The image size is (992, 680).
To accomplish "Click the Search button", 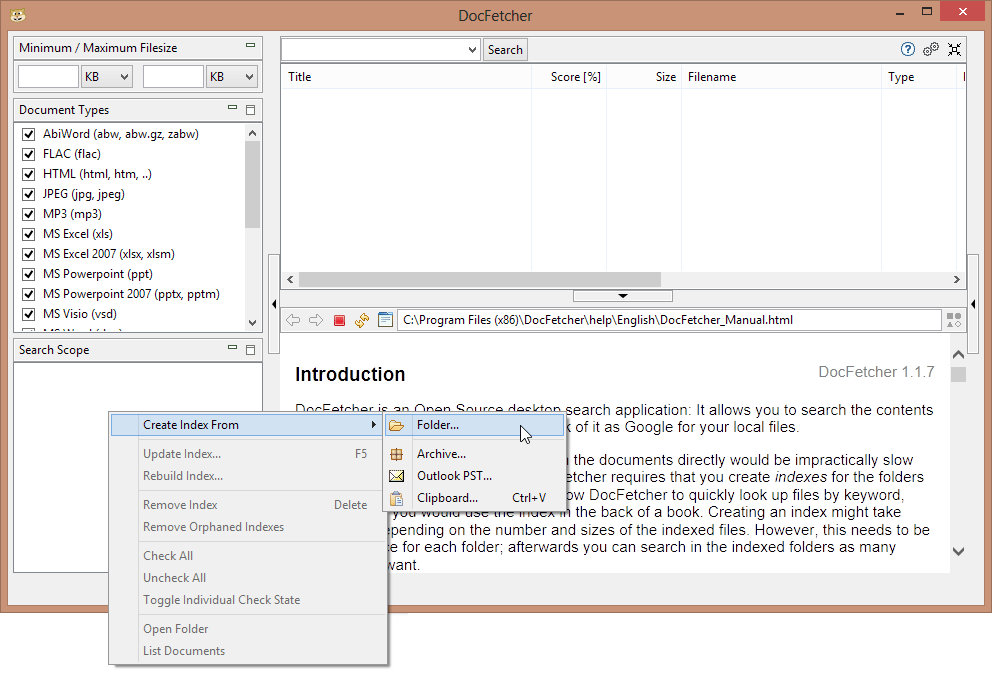I will point(505,50).
